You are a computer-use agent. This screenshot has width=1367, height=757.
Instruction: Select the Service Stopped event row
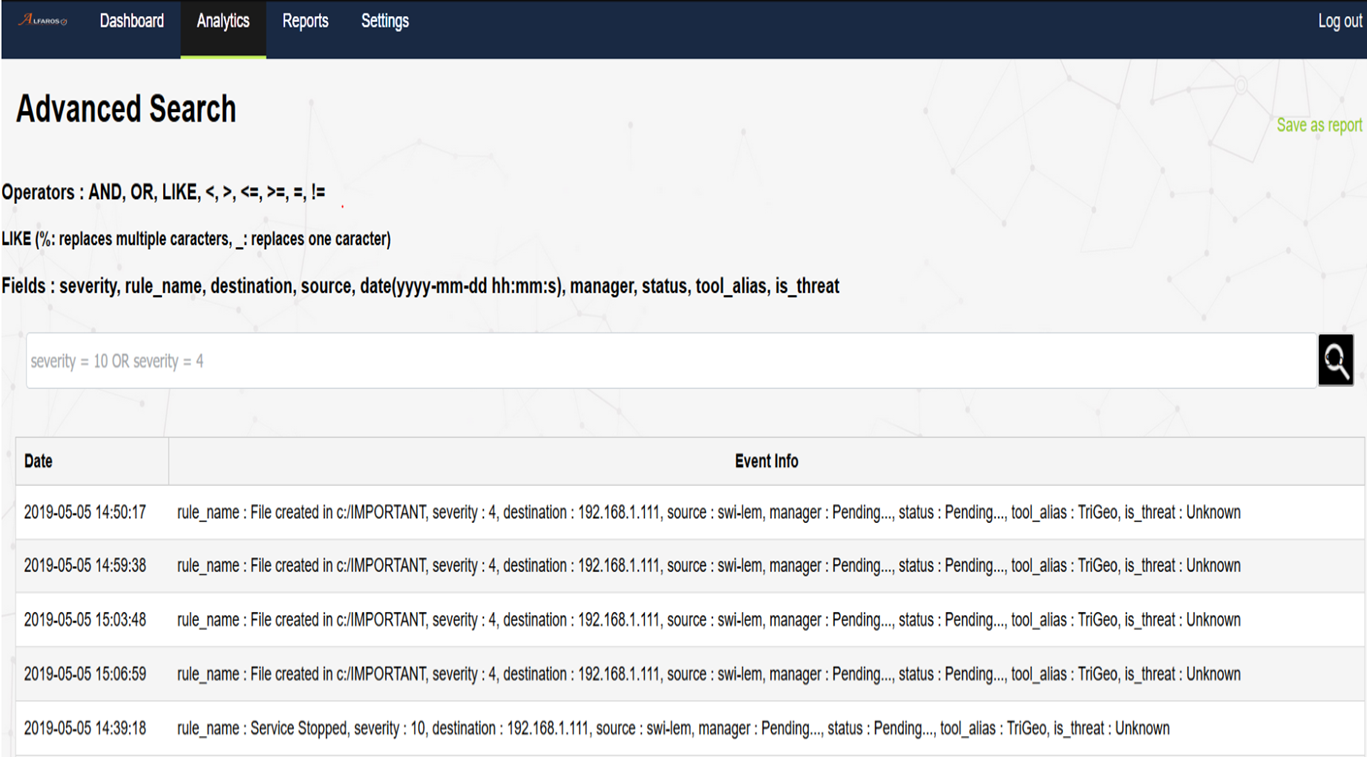(683, 728)
